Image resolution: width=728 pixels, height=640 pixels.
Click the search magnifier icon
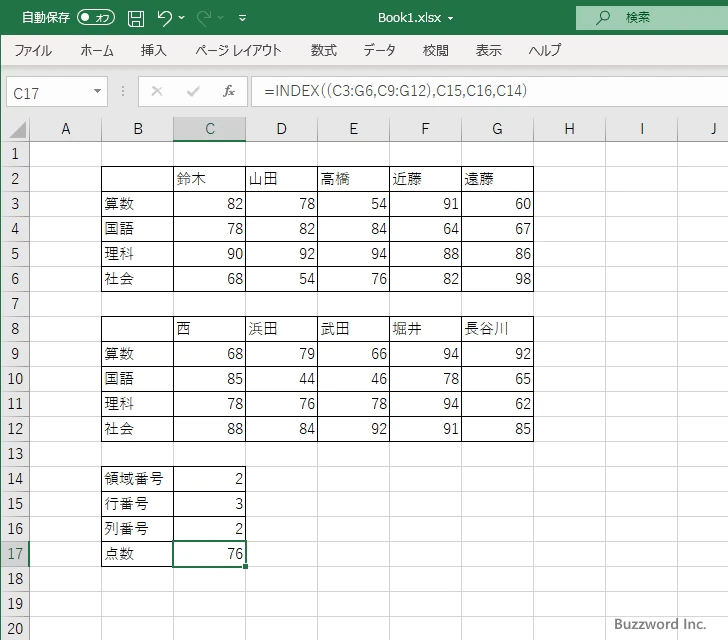[x=603, y=18]
